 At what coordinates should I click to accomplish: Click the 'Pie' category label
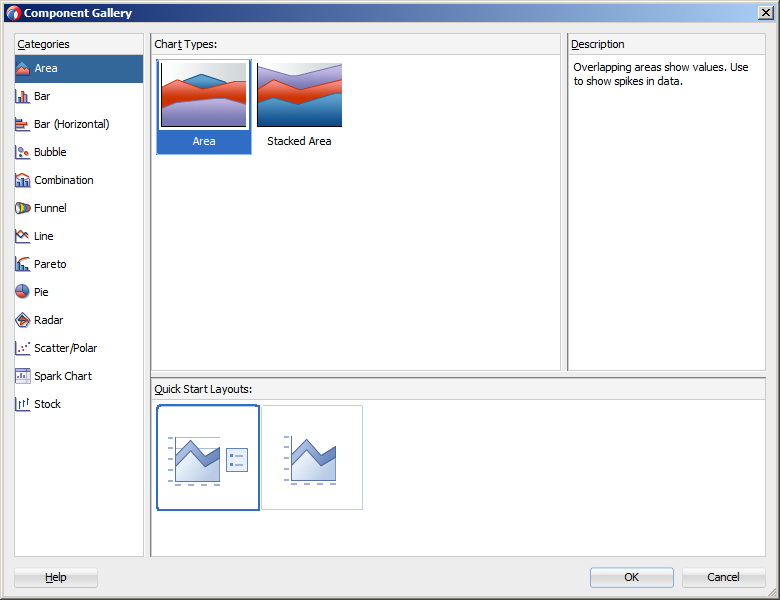pos(41,292)
